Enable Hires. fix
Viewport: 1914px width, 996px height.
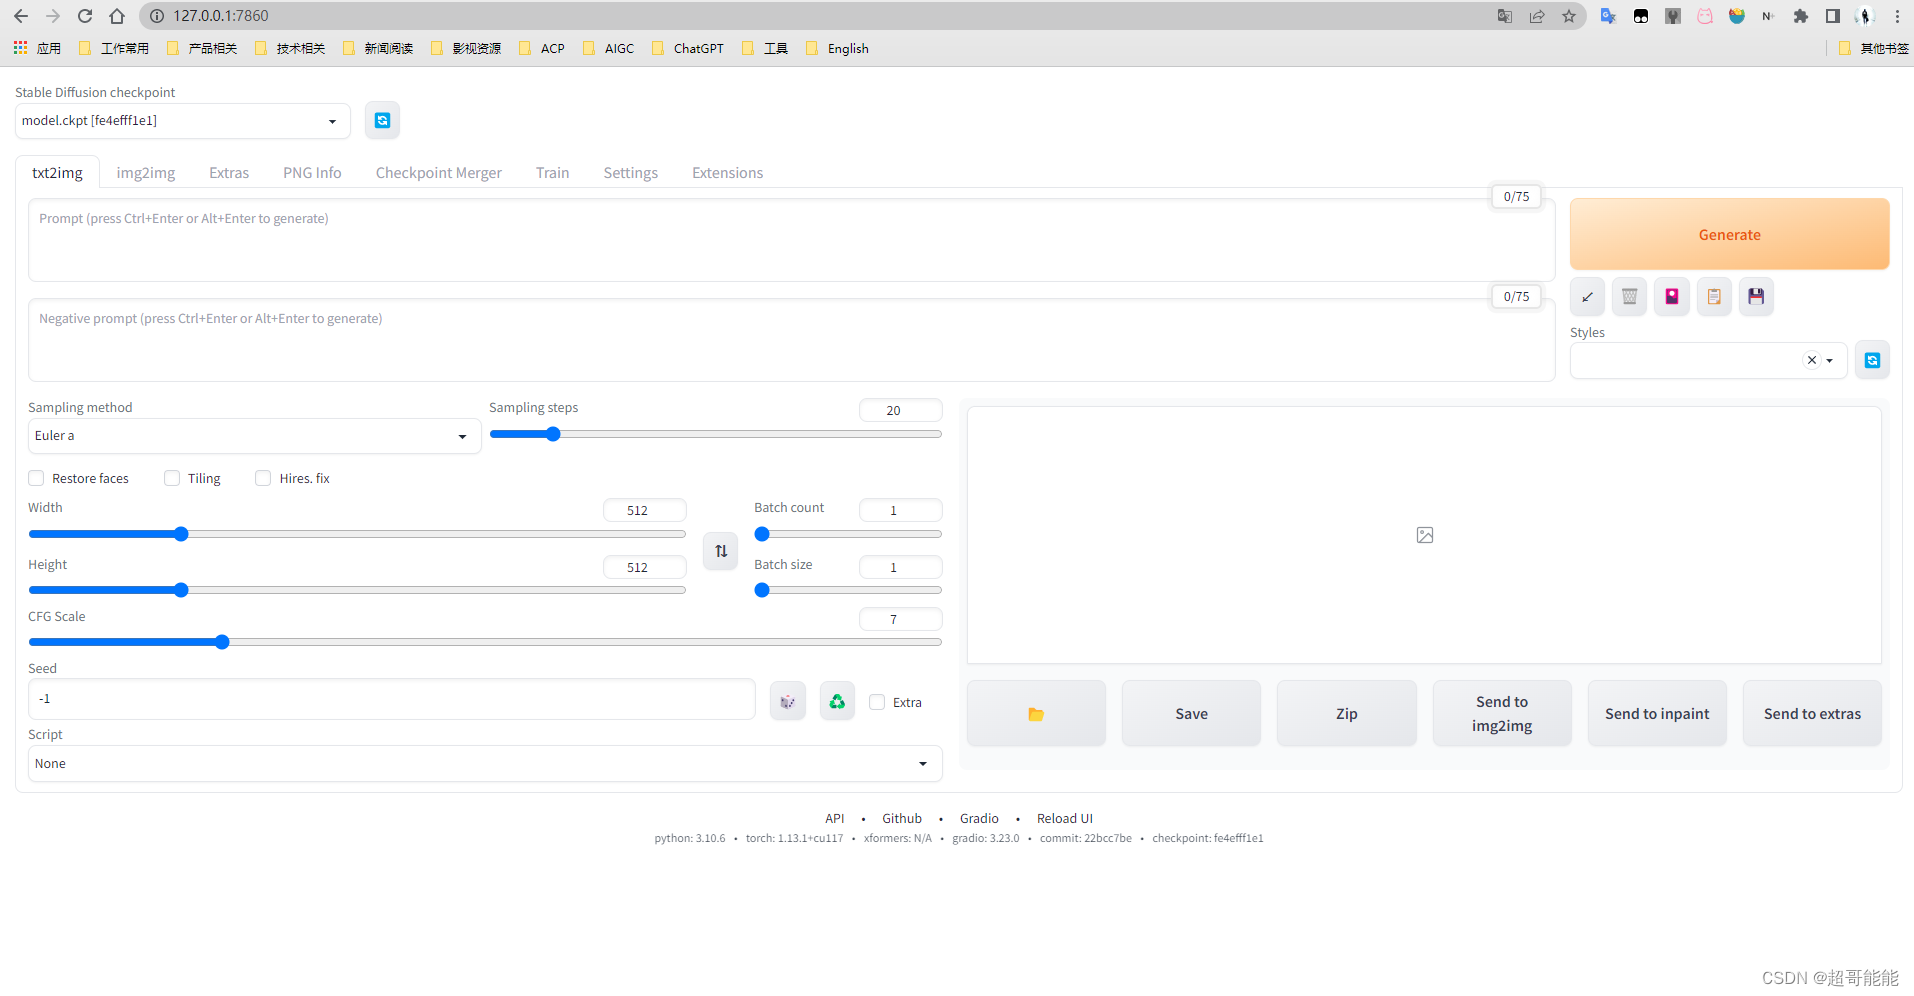[263, 478]
